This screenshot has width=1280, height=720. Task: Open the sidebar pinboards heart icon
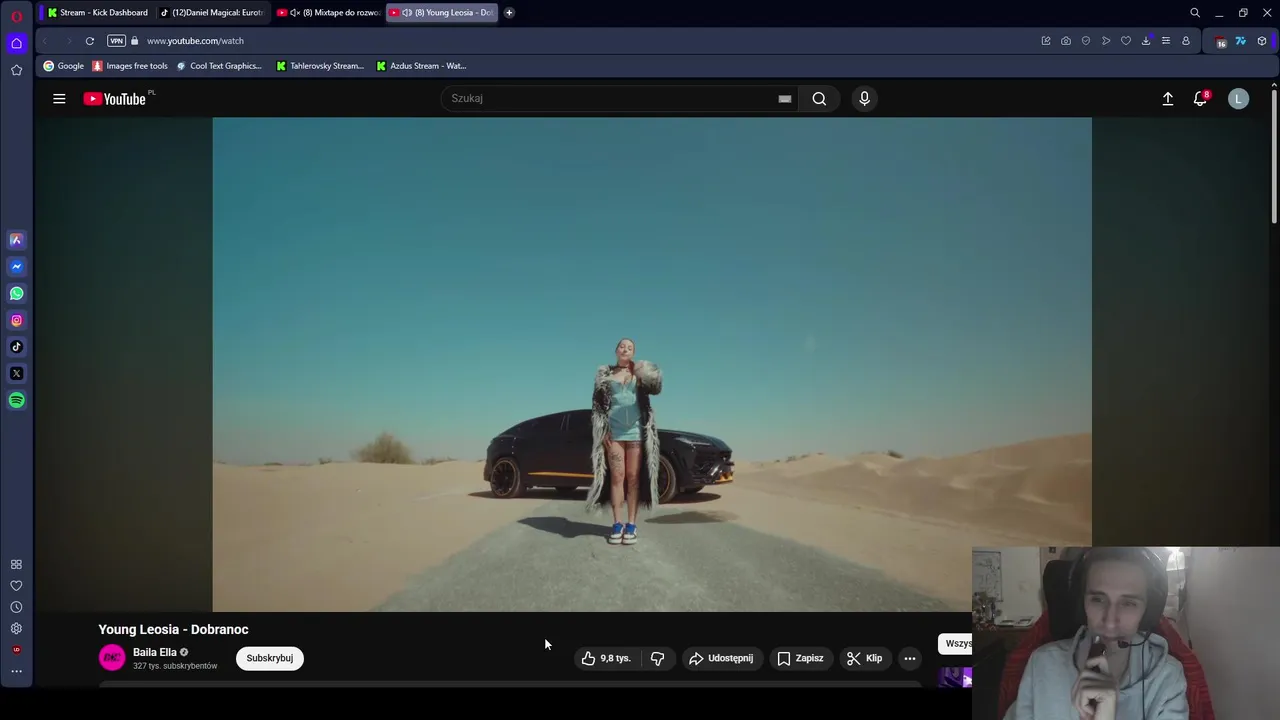pos(16,586)
